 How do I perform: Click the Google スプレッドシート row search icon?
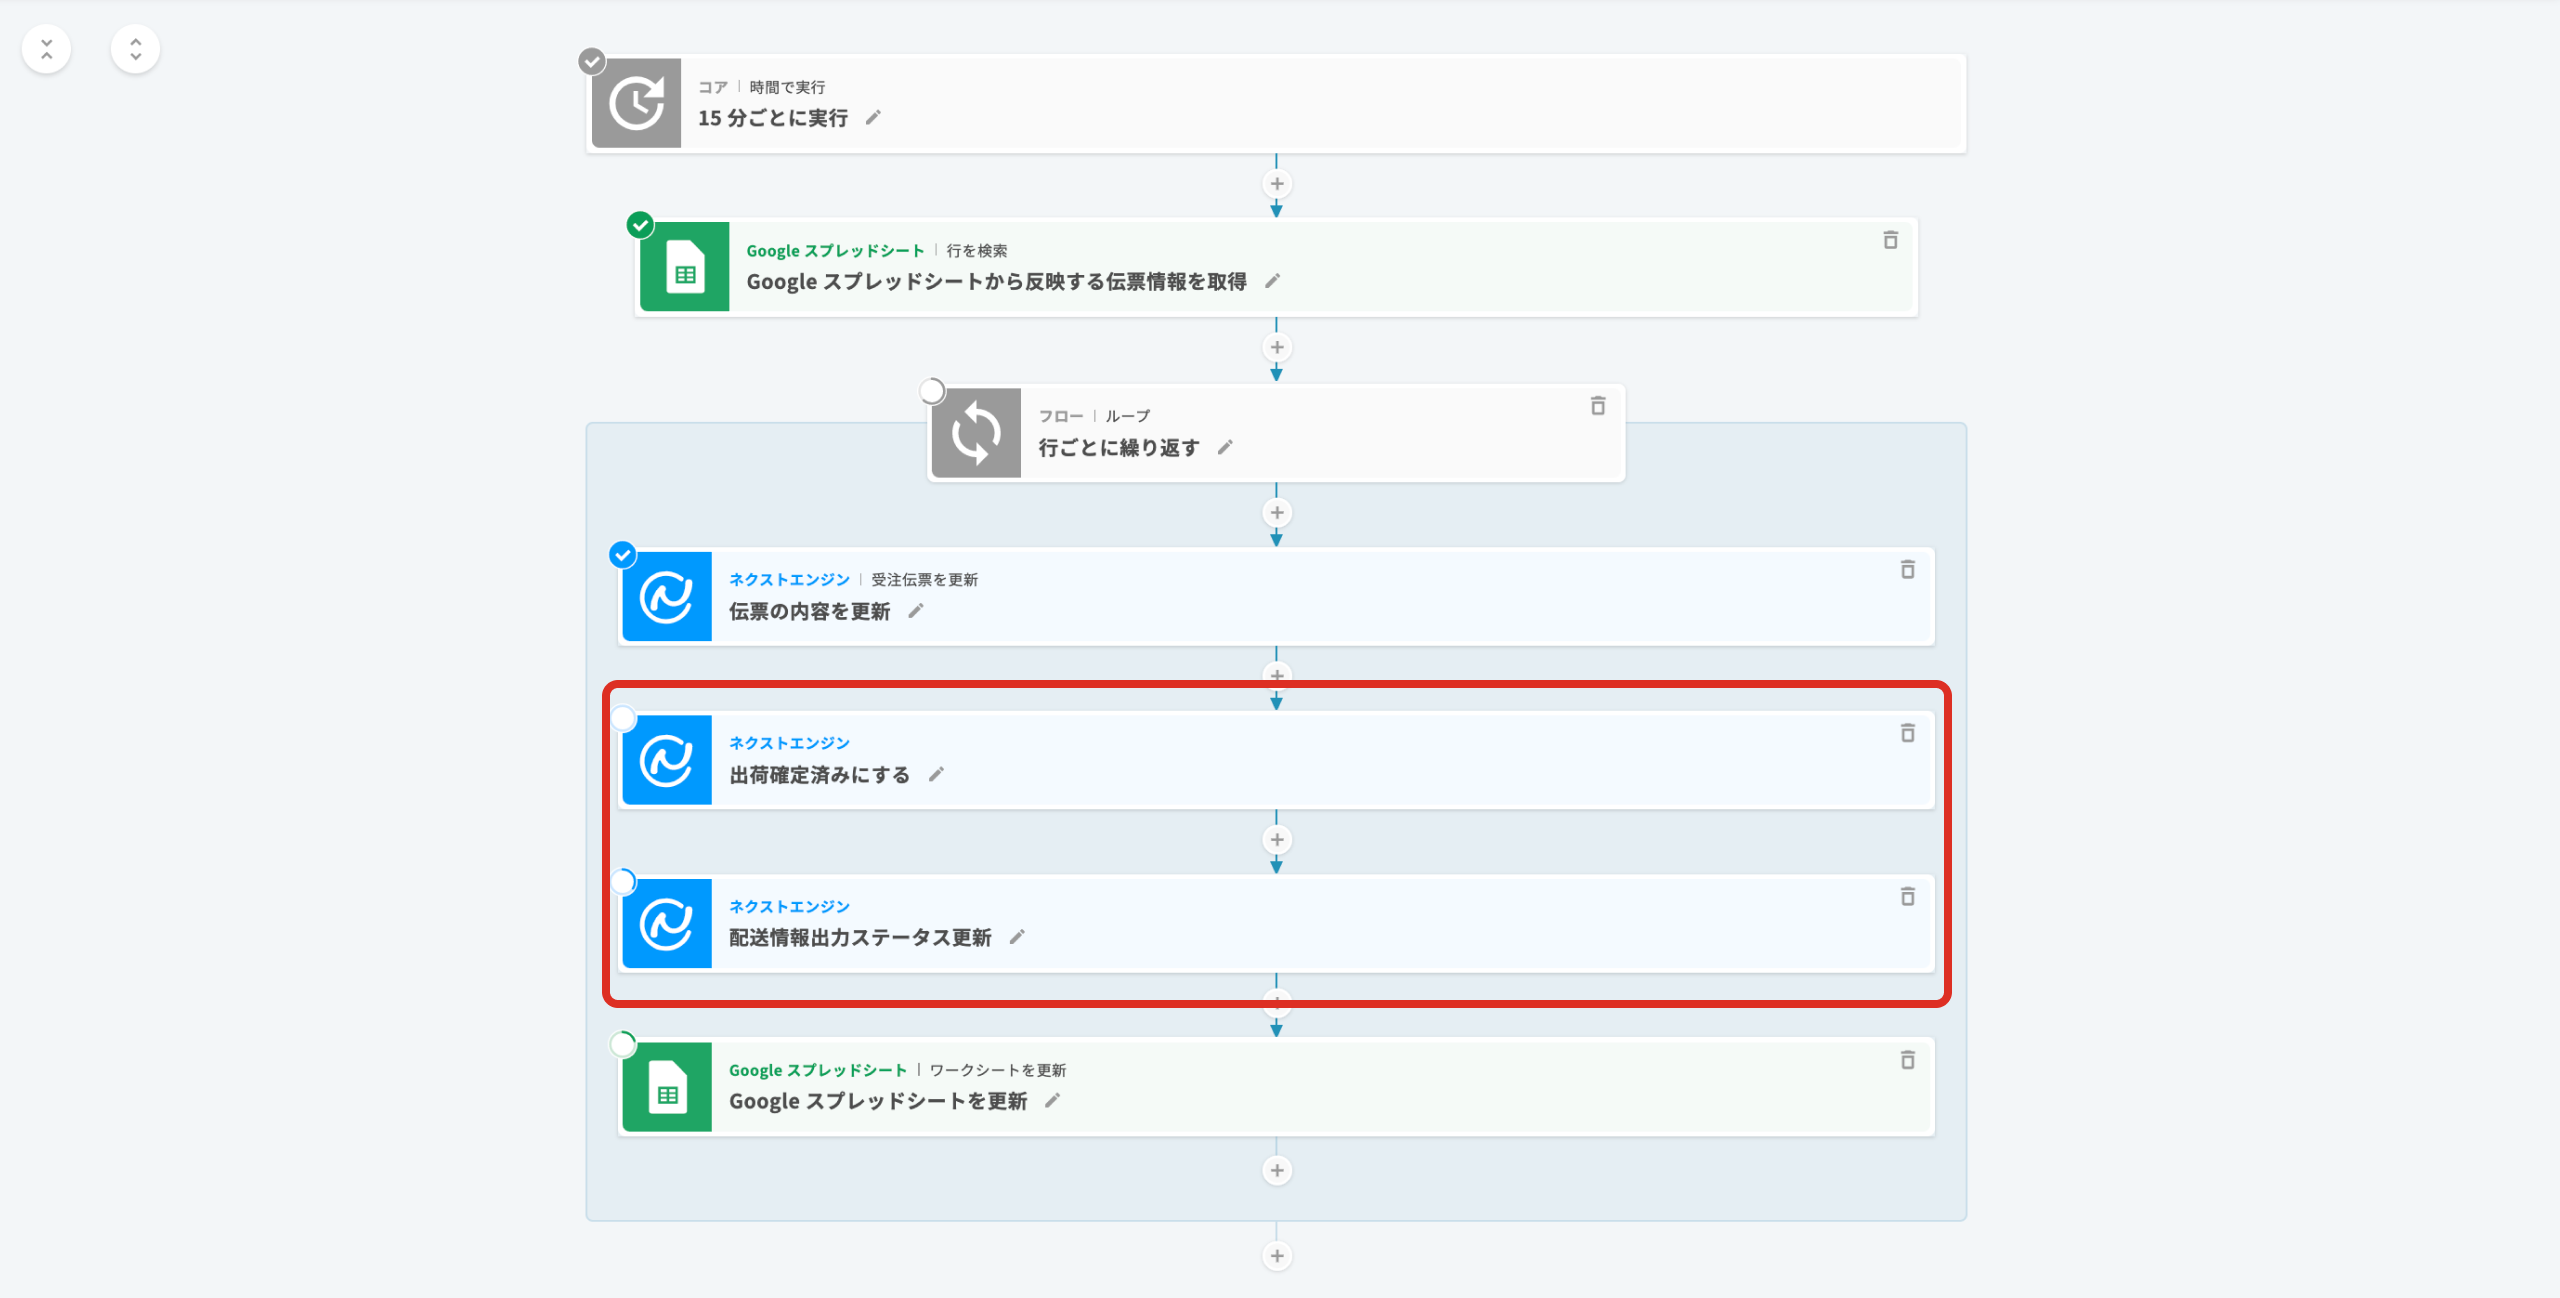click(x=684, y=267)
